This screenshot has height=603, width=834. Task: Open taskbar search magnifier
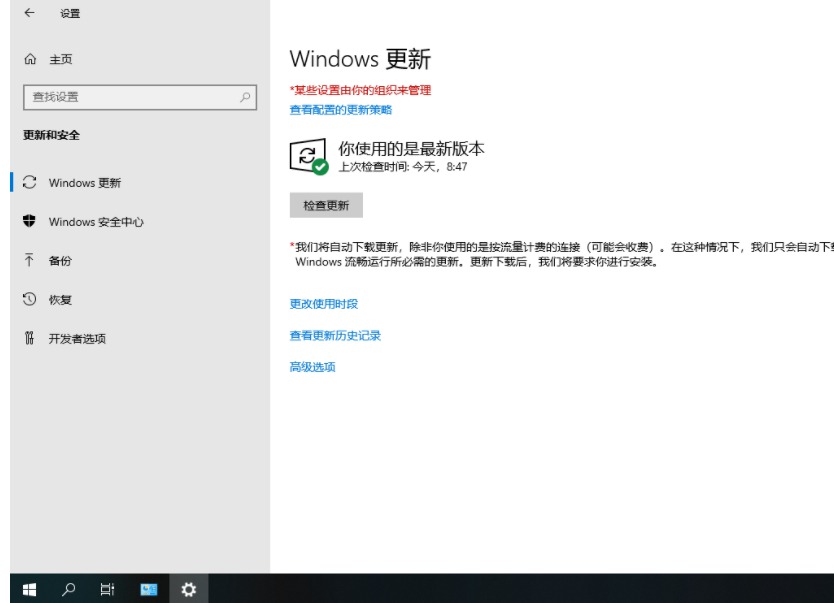click(68, 589)
